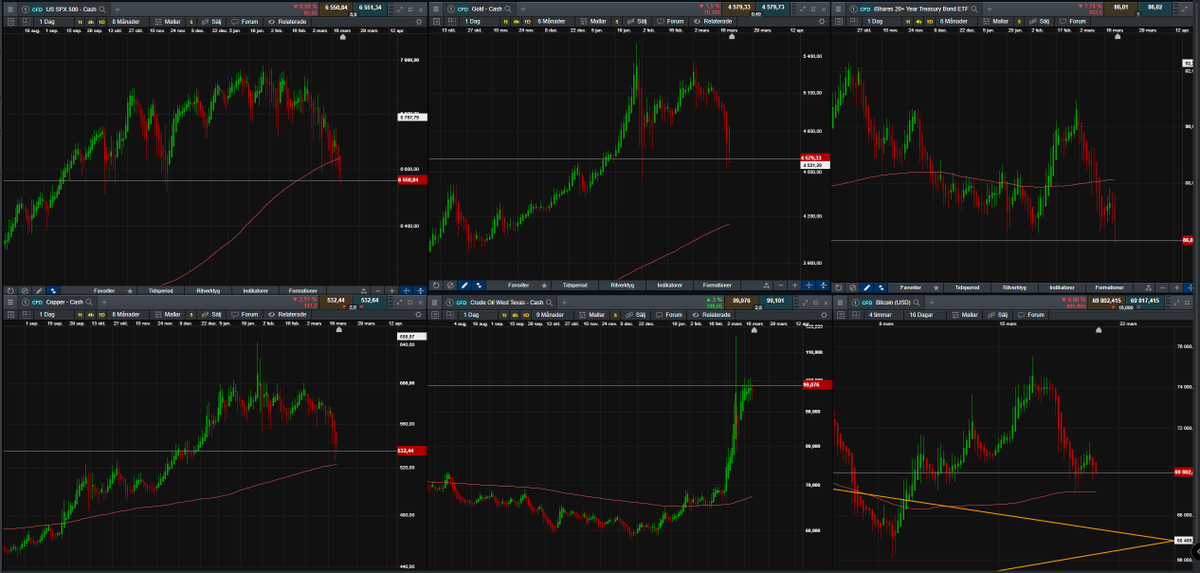The height and width of the screenshot is (573, 1200).
Task: Toggle the crosshair tool under the Gold chart
Action: 808,285
